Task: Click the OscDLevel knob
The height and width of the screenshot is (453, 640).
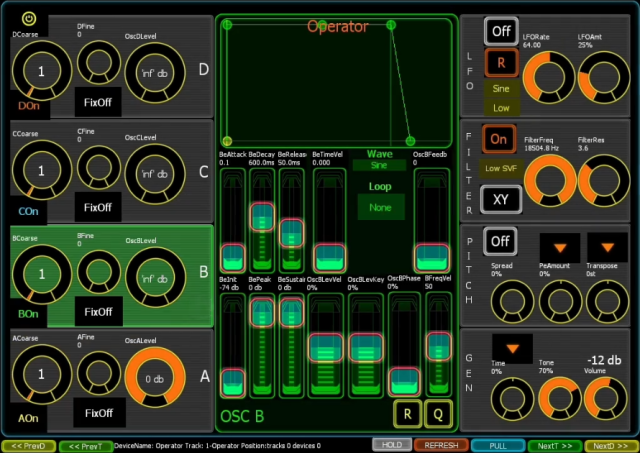Action: tap(155, 73)
